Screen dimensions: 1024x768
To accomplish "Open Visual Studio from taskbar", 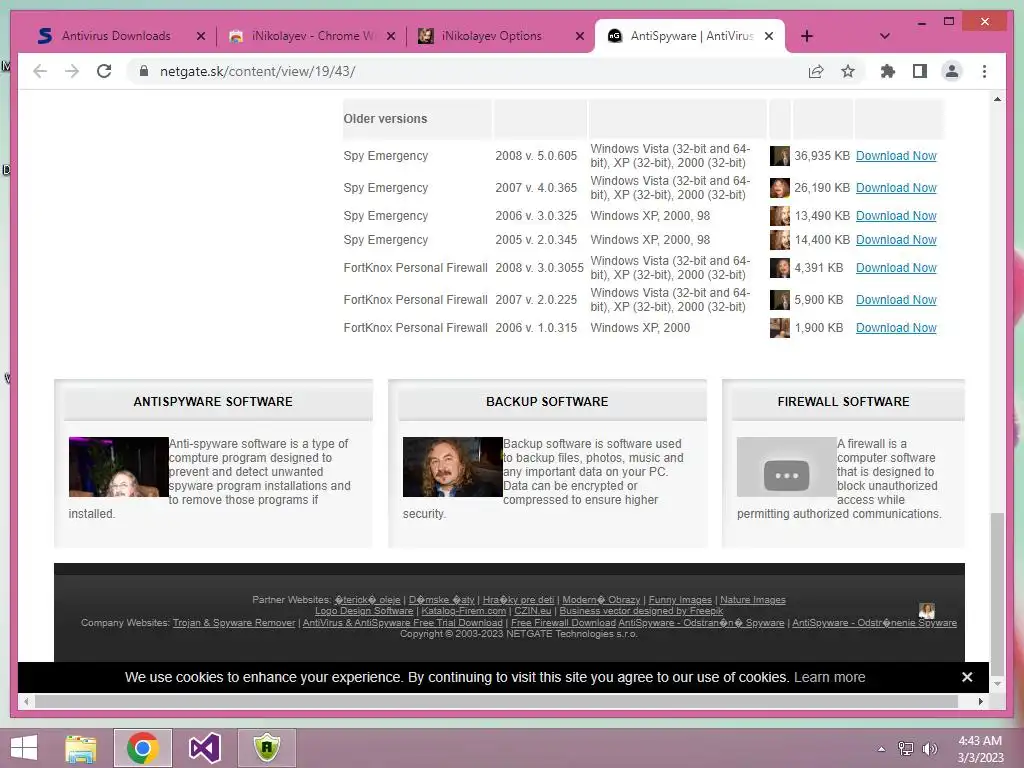I will coord(204,748).
